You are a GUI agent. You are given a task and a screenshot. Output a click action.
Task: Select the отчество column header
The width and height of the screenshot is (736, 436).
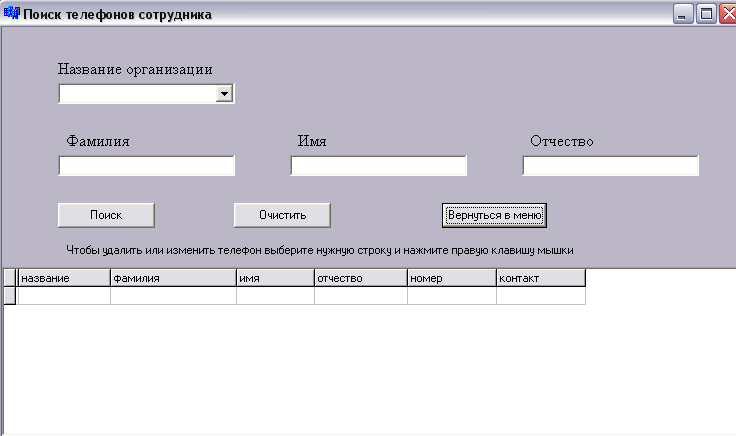point(361,278)
